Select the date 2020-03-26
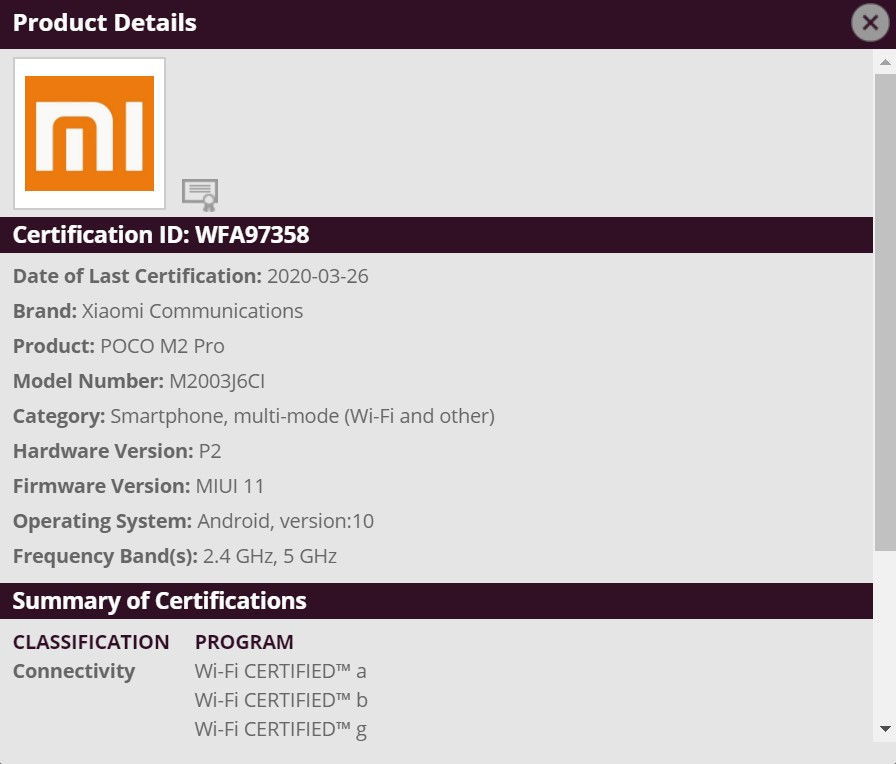 (x=318, y=276)
